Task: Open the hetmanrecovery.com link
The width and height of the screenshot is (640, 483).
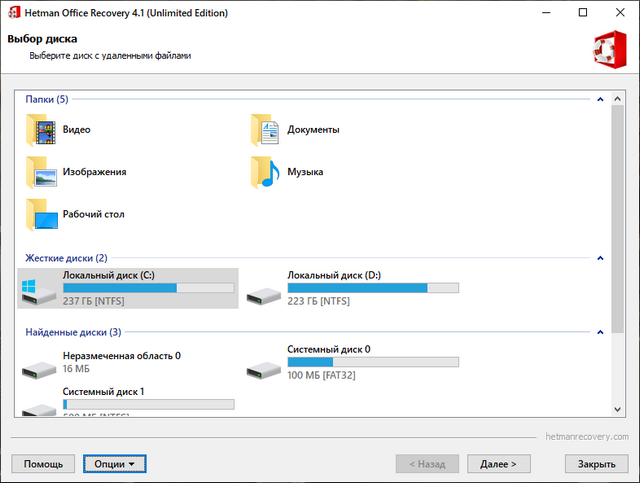Action: 585,437
